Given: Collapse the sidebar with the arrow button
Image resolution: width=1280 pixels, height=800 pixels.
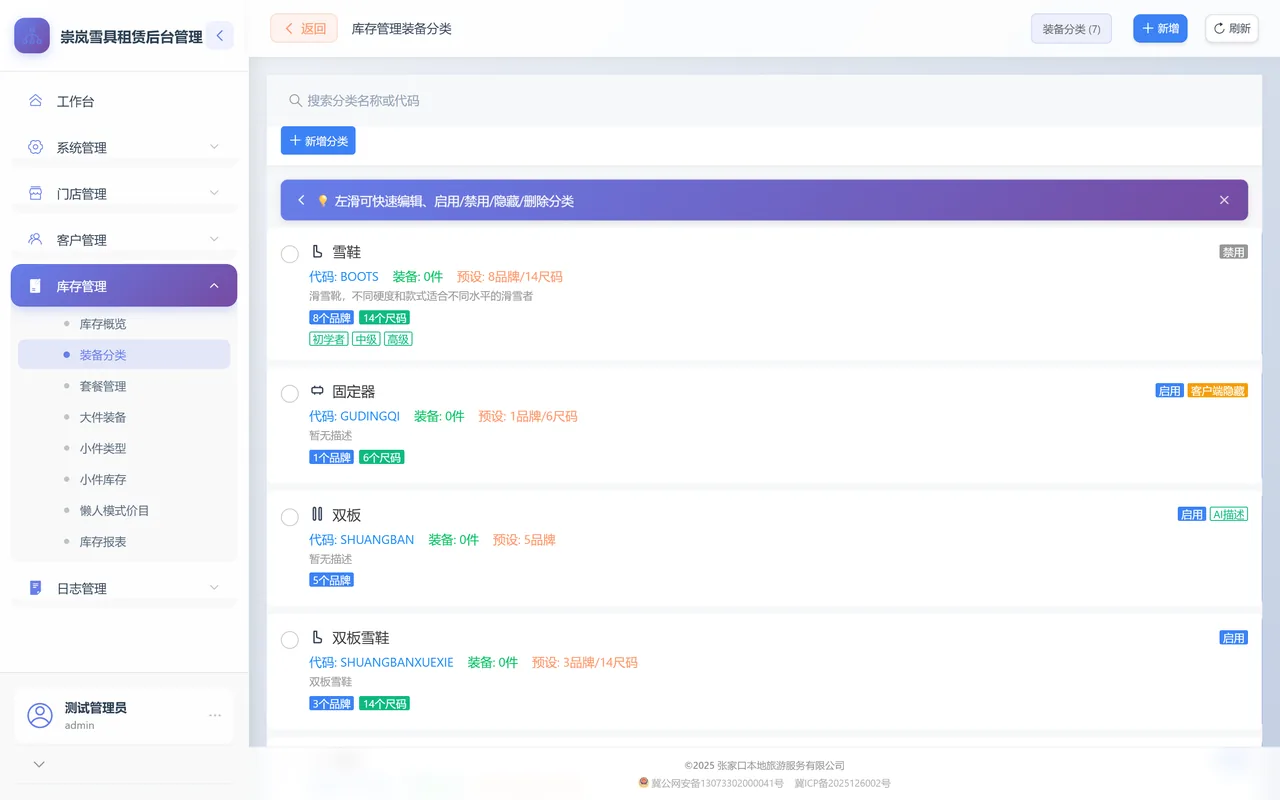Looking at the screenshot, I should pos(219,36).
